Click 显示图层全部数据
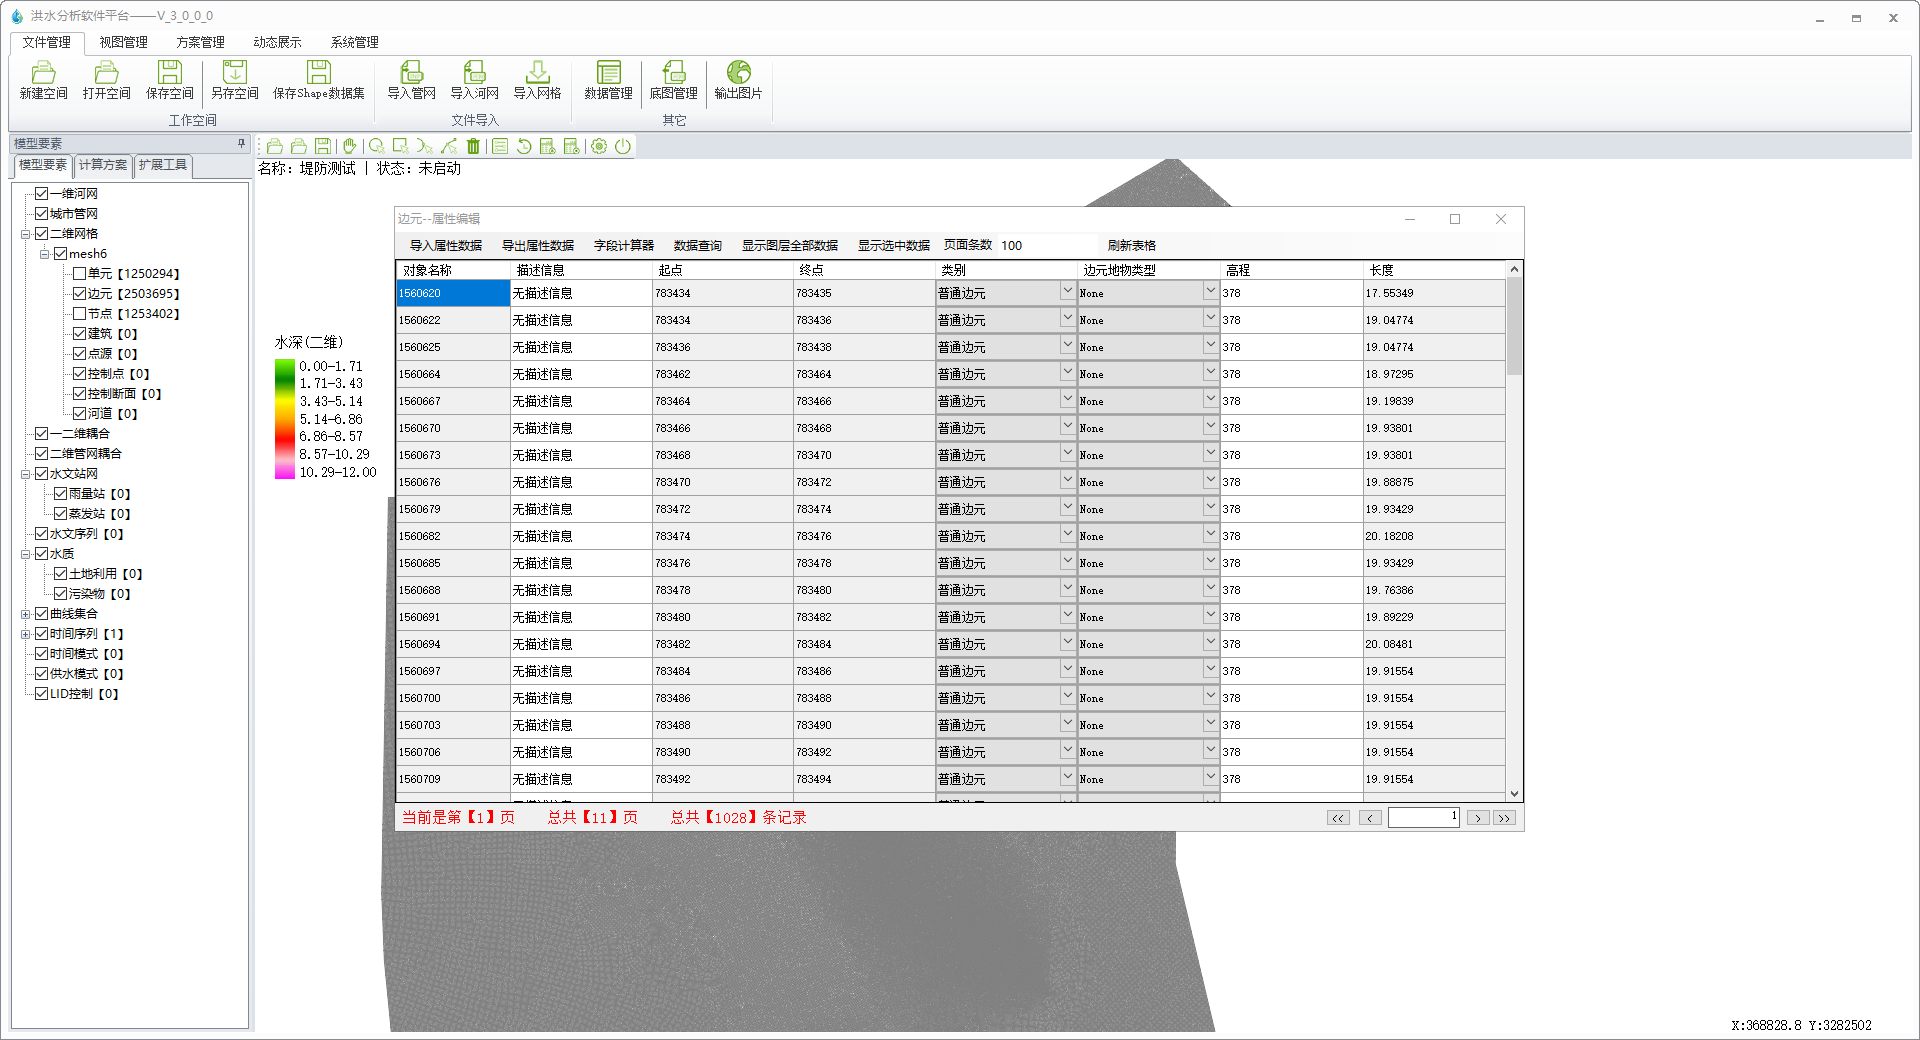 [x=789, y=245]
